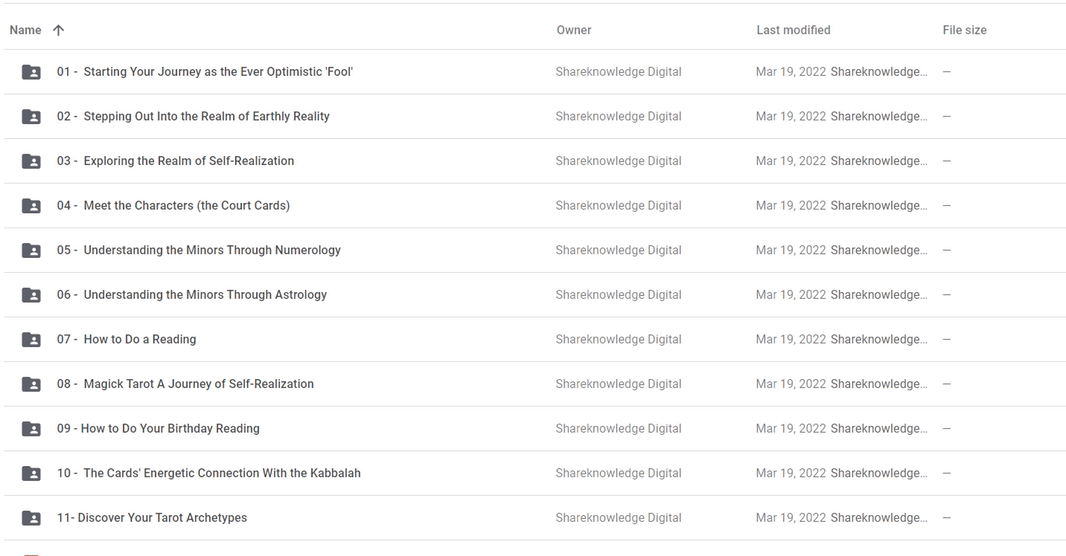Click the folder icon beside How to Do a Reading
The image size is (1066, 556).
[31, 340]
